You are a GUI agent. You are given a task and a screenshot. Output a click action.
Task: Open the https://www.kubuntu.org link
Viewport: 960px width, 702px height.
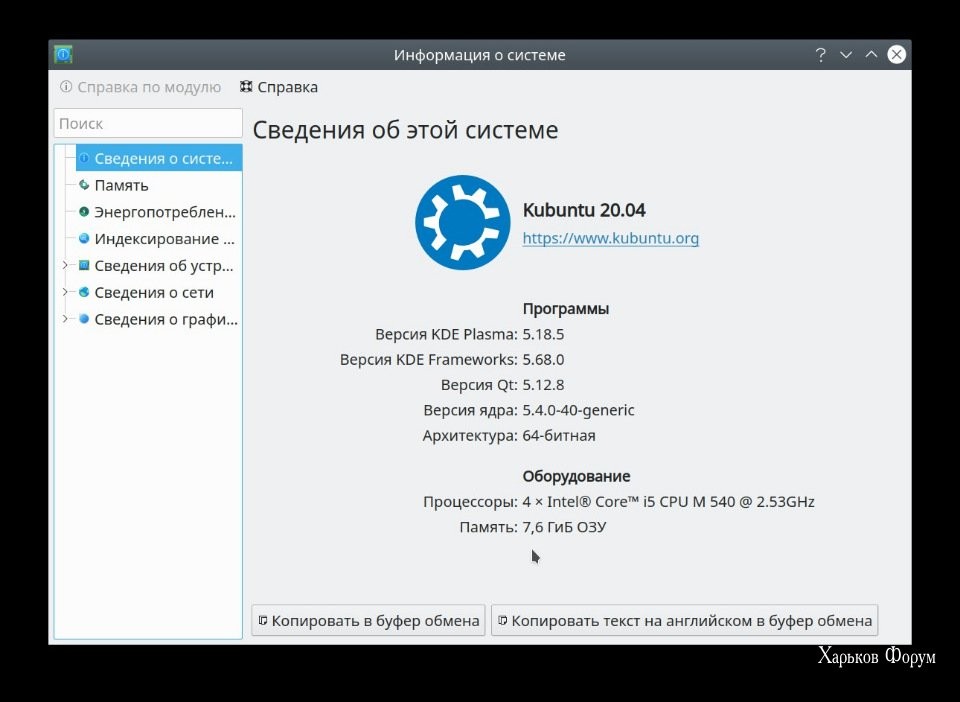click(x=610, y=238)
